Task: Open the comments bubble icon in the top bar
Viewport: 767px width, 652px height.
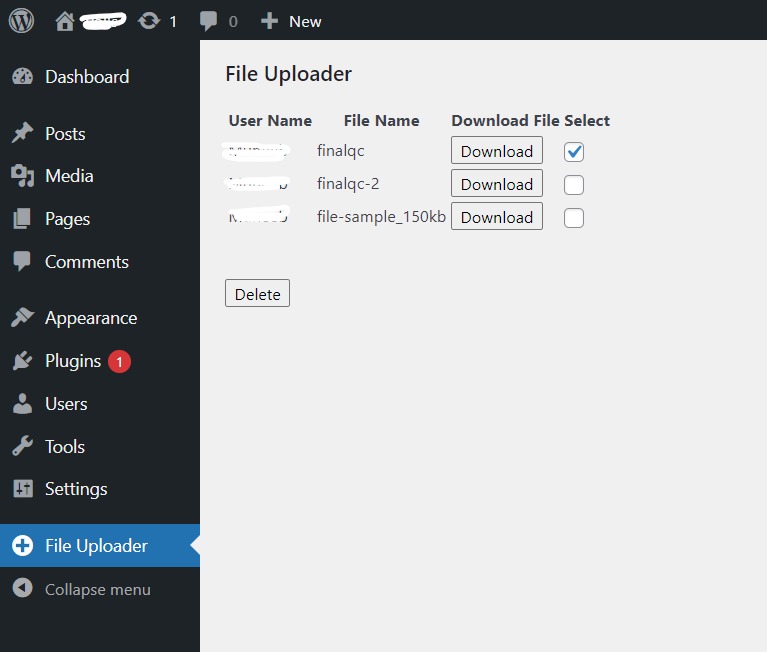Action: (x=208, y=20)
